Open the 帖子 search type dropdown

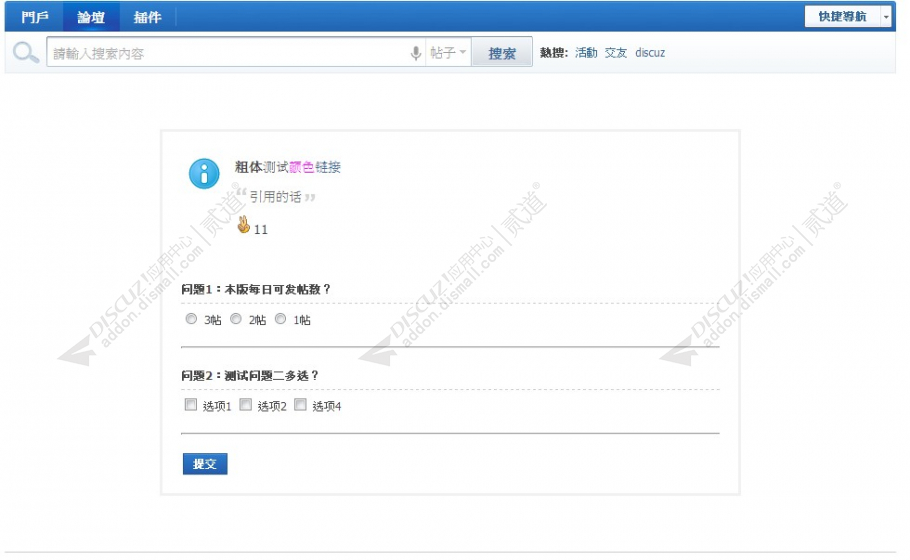tap(448, 53)
